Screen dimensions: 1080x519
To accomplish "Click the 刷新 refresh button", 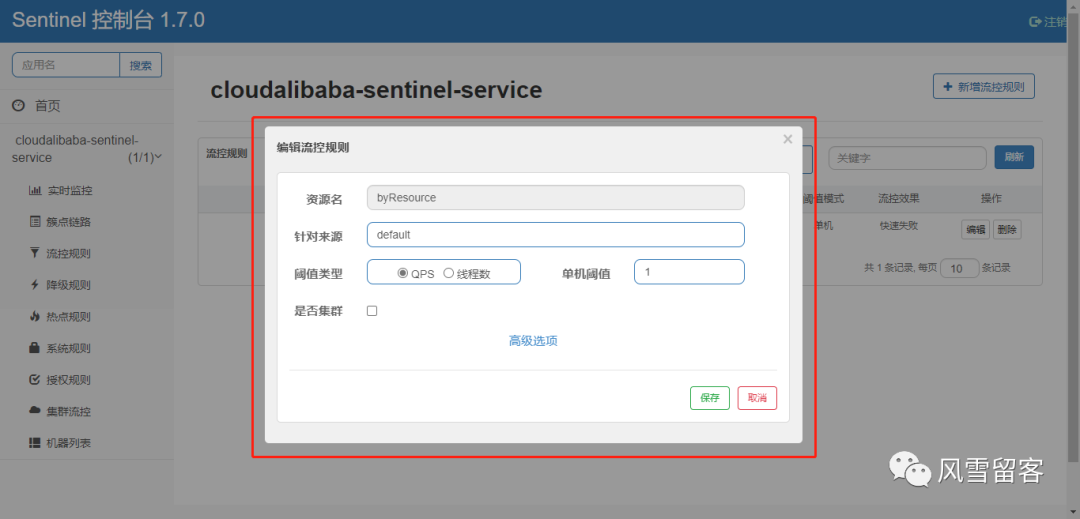I will click(x=1014, y=157).
